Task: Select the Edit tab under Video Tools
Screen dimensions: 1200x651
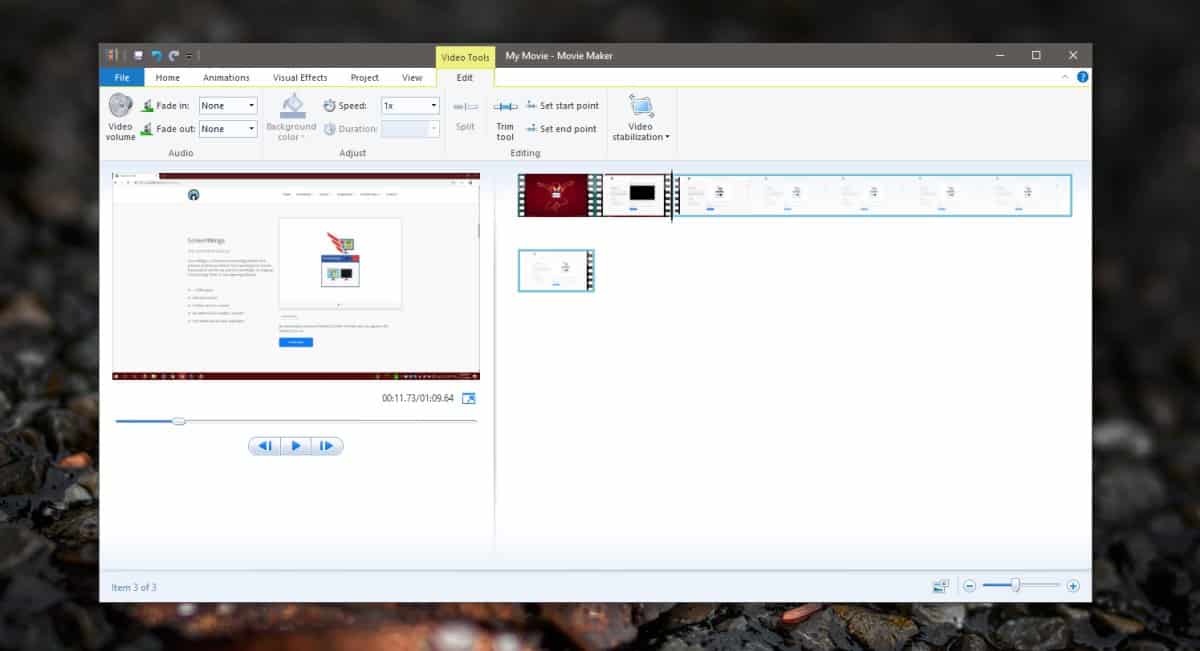Action: coord(465,77)
